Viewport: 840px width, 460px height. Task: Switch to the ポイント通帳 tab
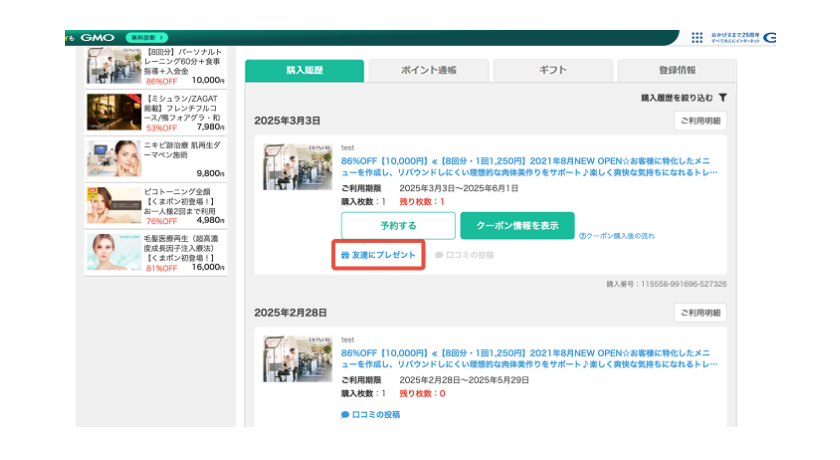click(x=429, y=70)
